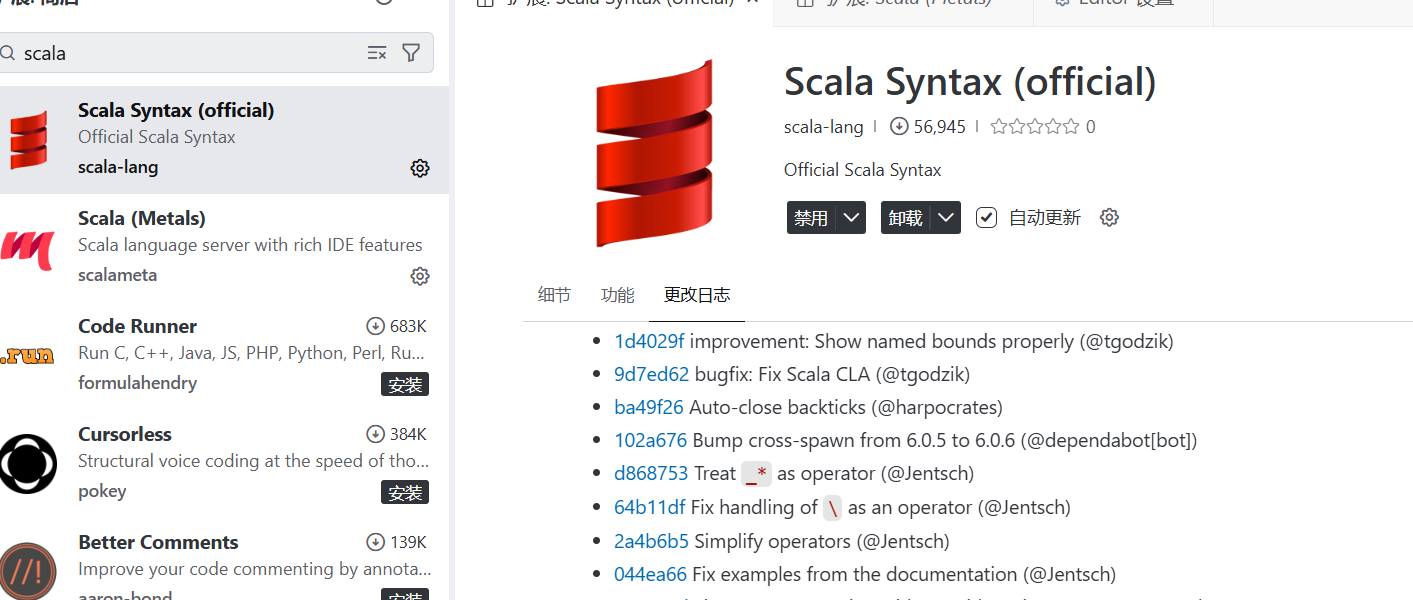Open manage gear for Scala Syntax in list

(x=420, y=168)
